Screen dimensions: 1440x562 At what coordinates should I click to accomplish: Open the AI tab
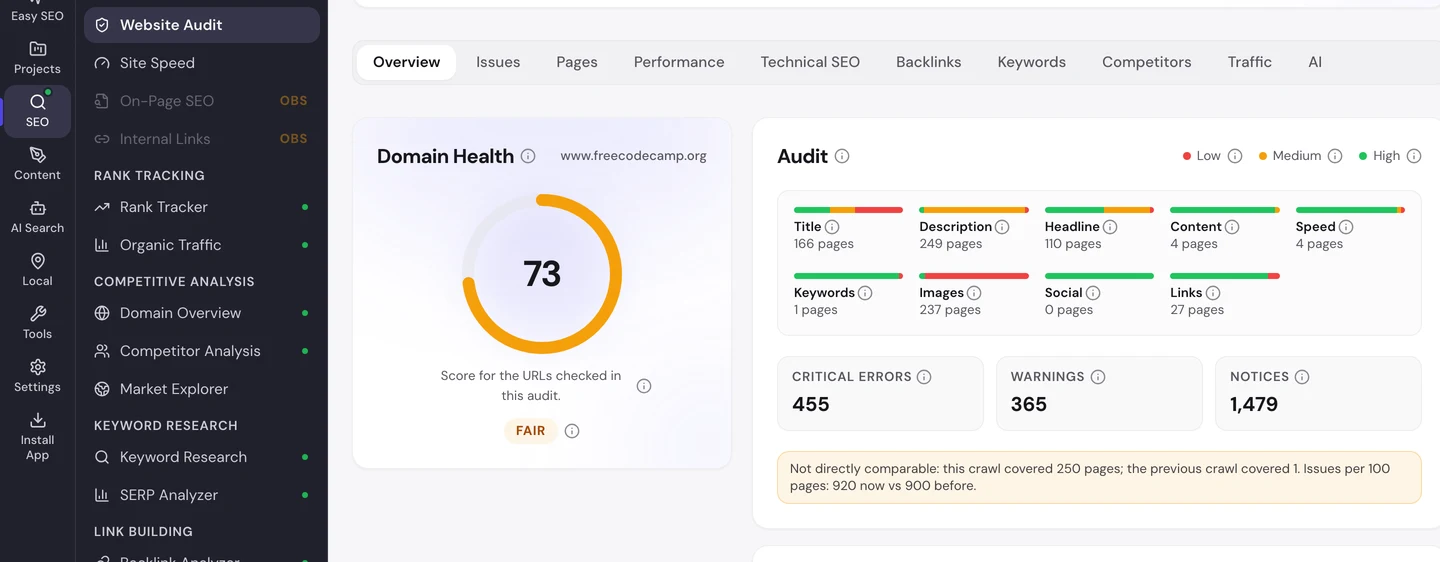tap(1315, 62)
